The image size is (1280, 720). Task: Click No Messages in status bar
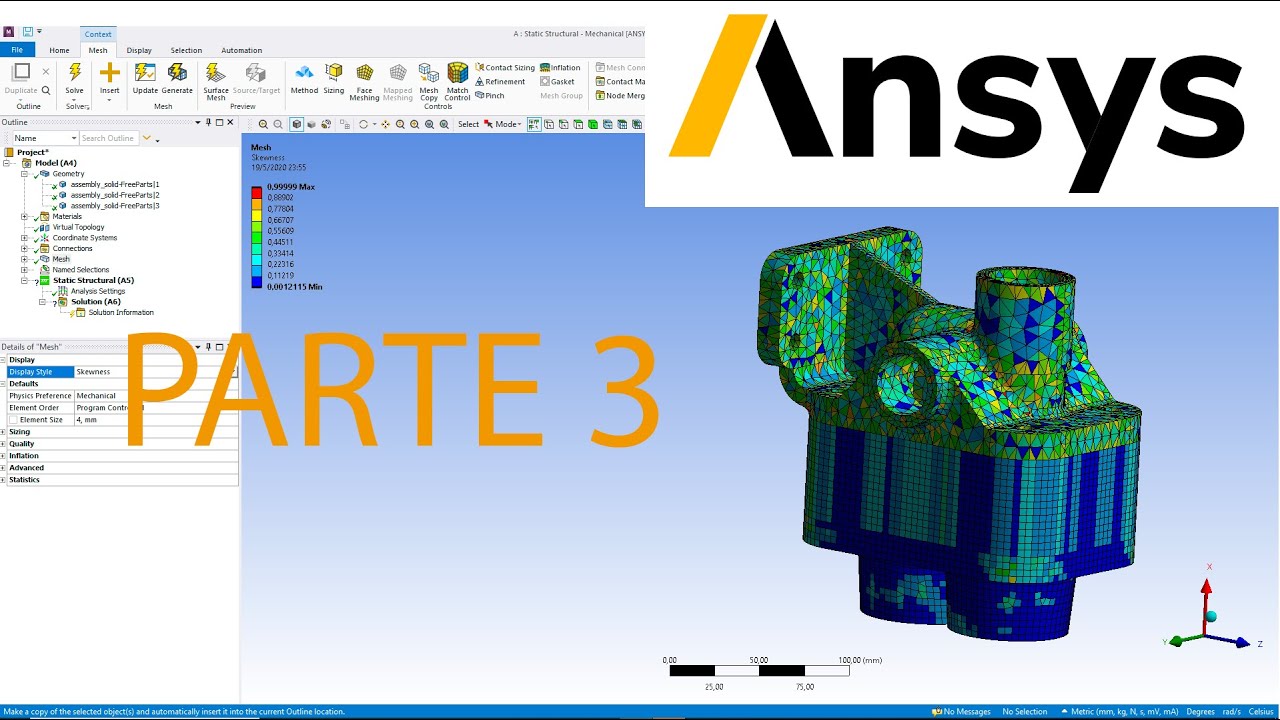pyautogui.click(x=962, y=712)
